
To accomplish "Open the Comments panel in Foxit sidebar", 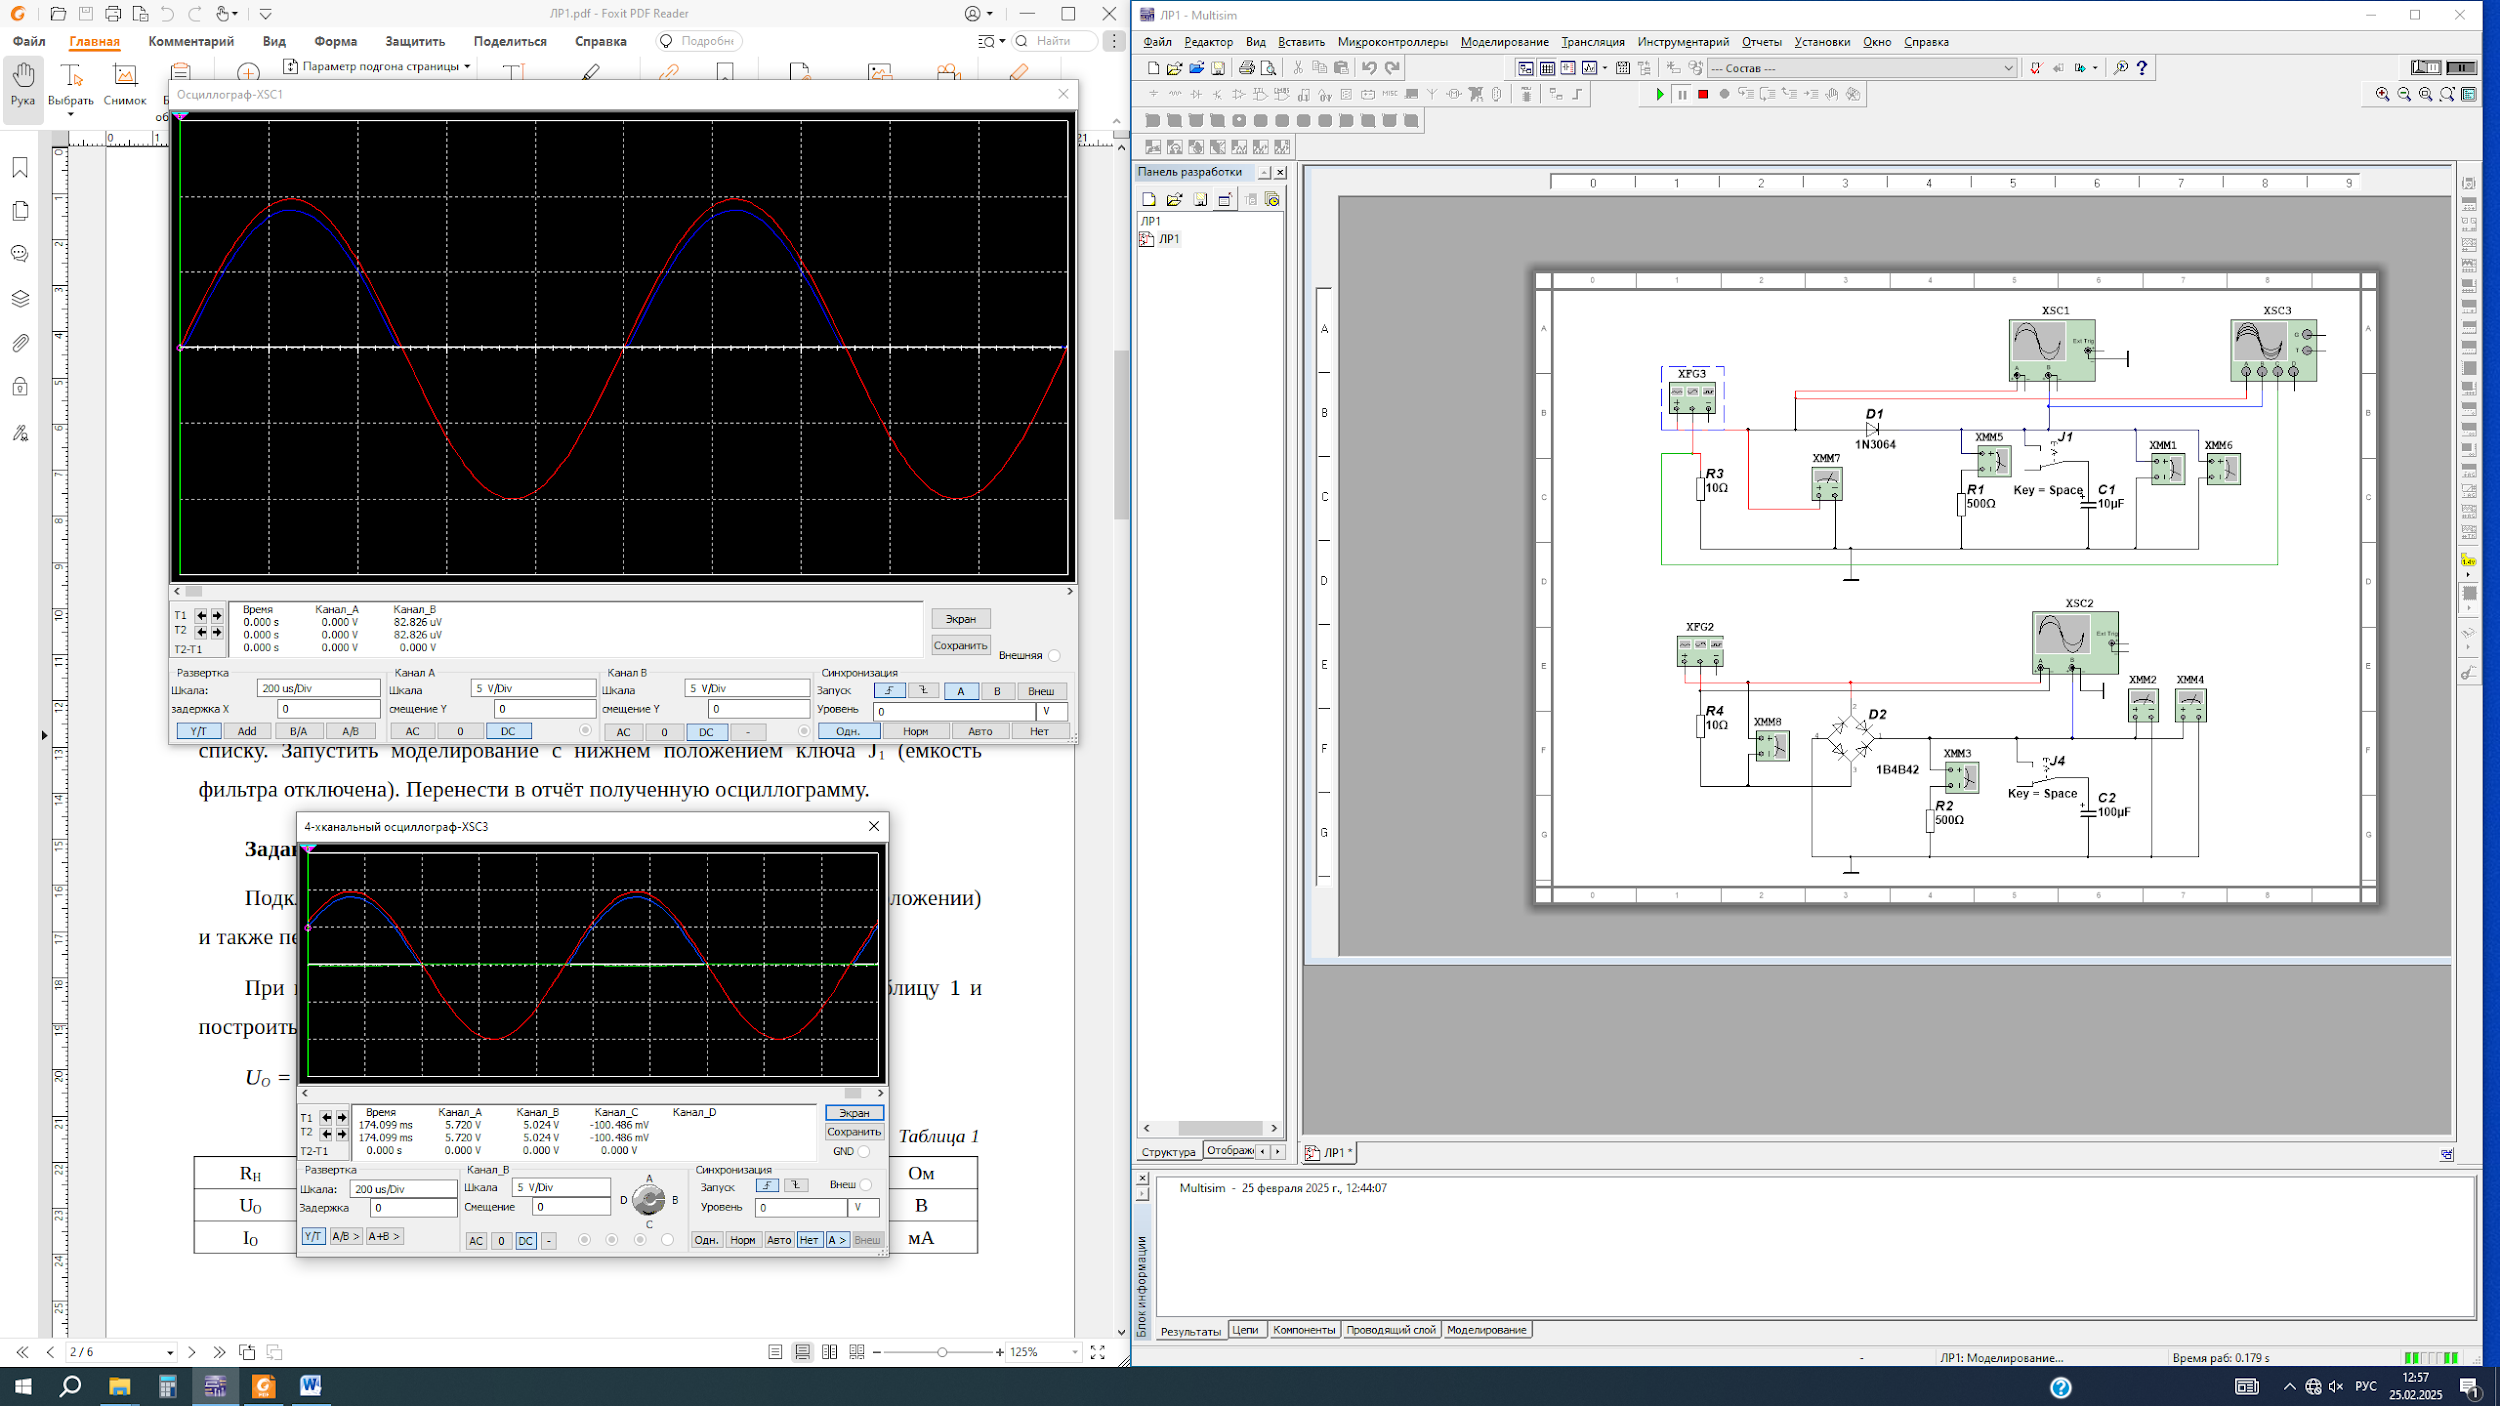I will pyautogui.click(x=20, y=254).
